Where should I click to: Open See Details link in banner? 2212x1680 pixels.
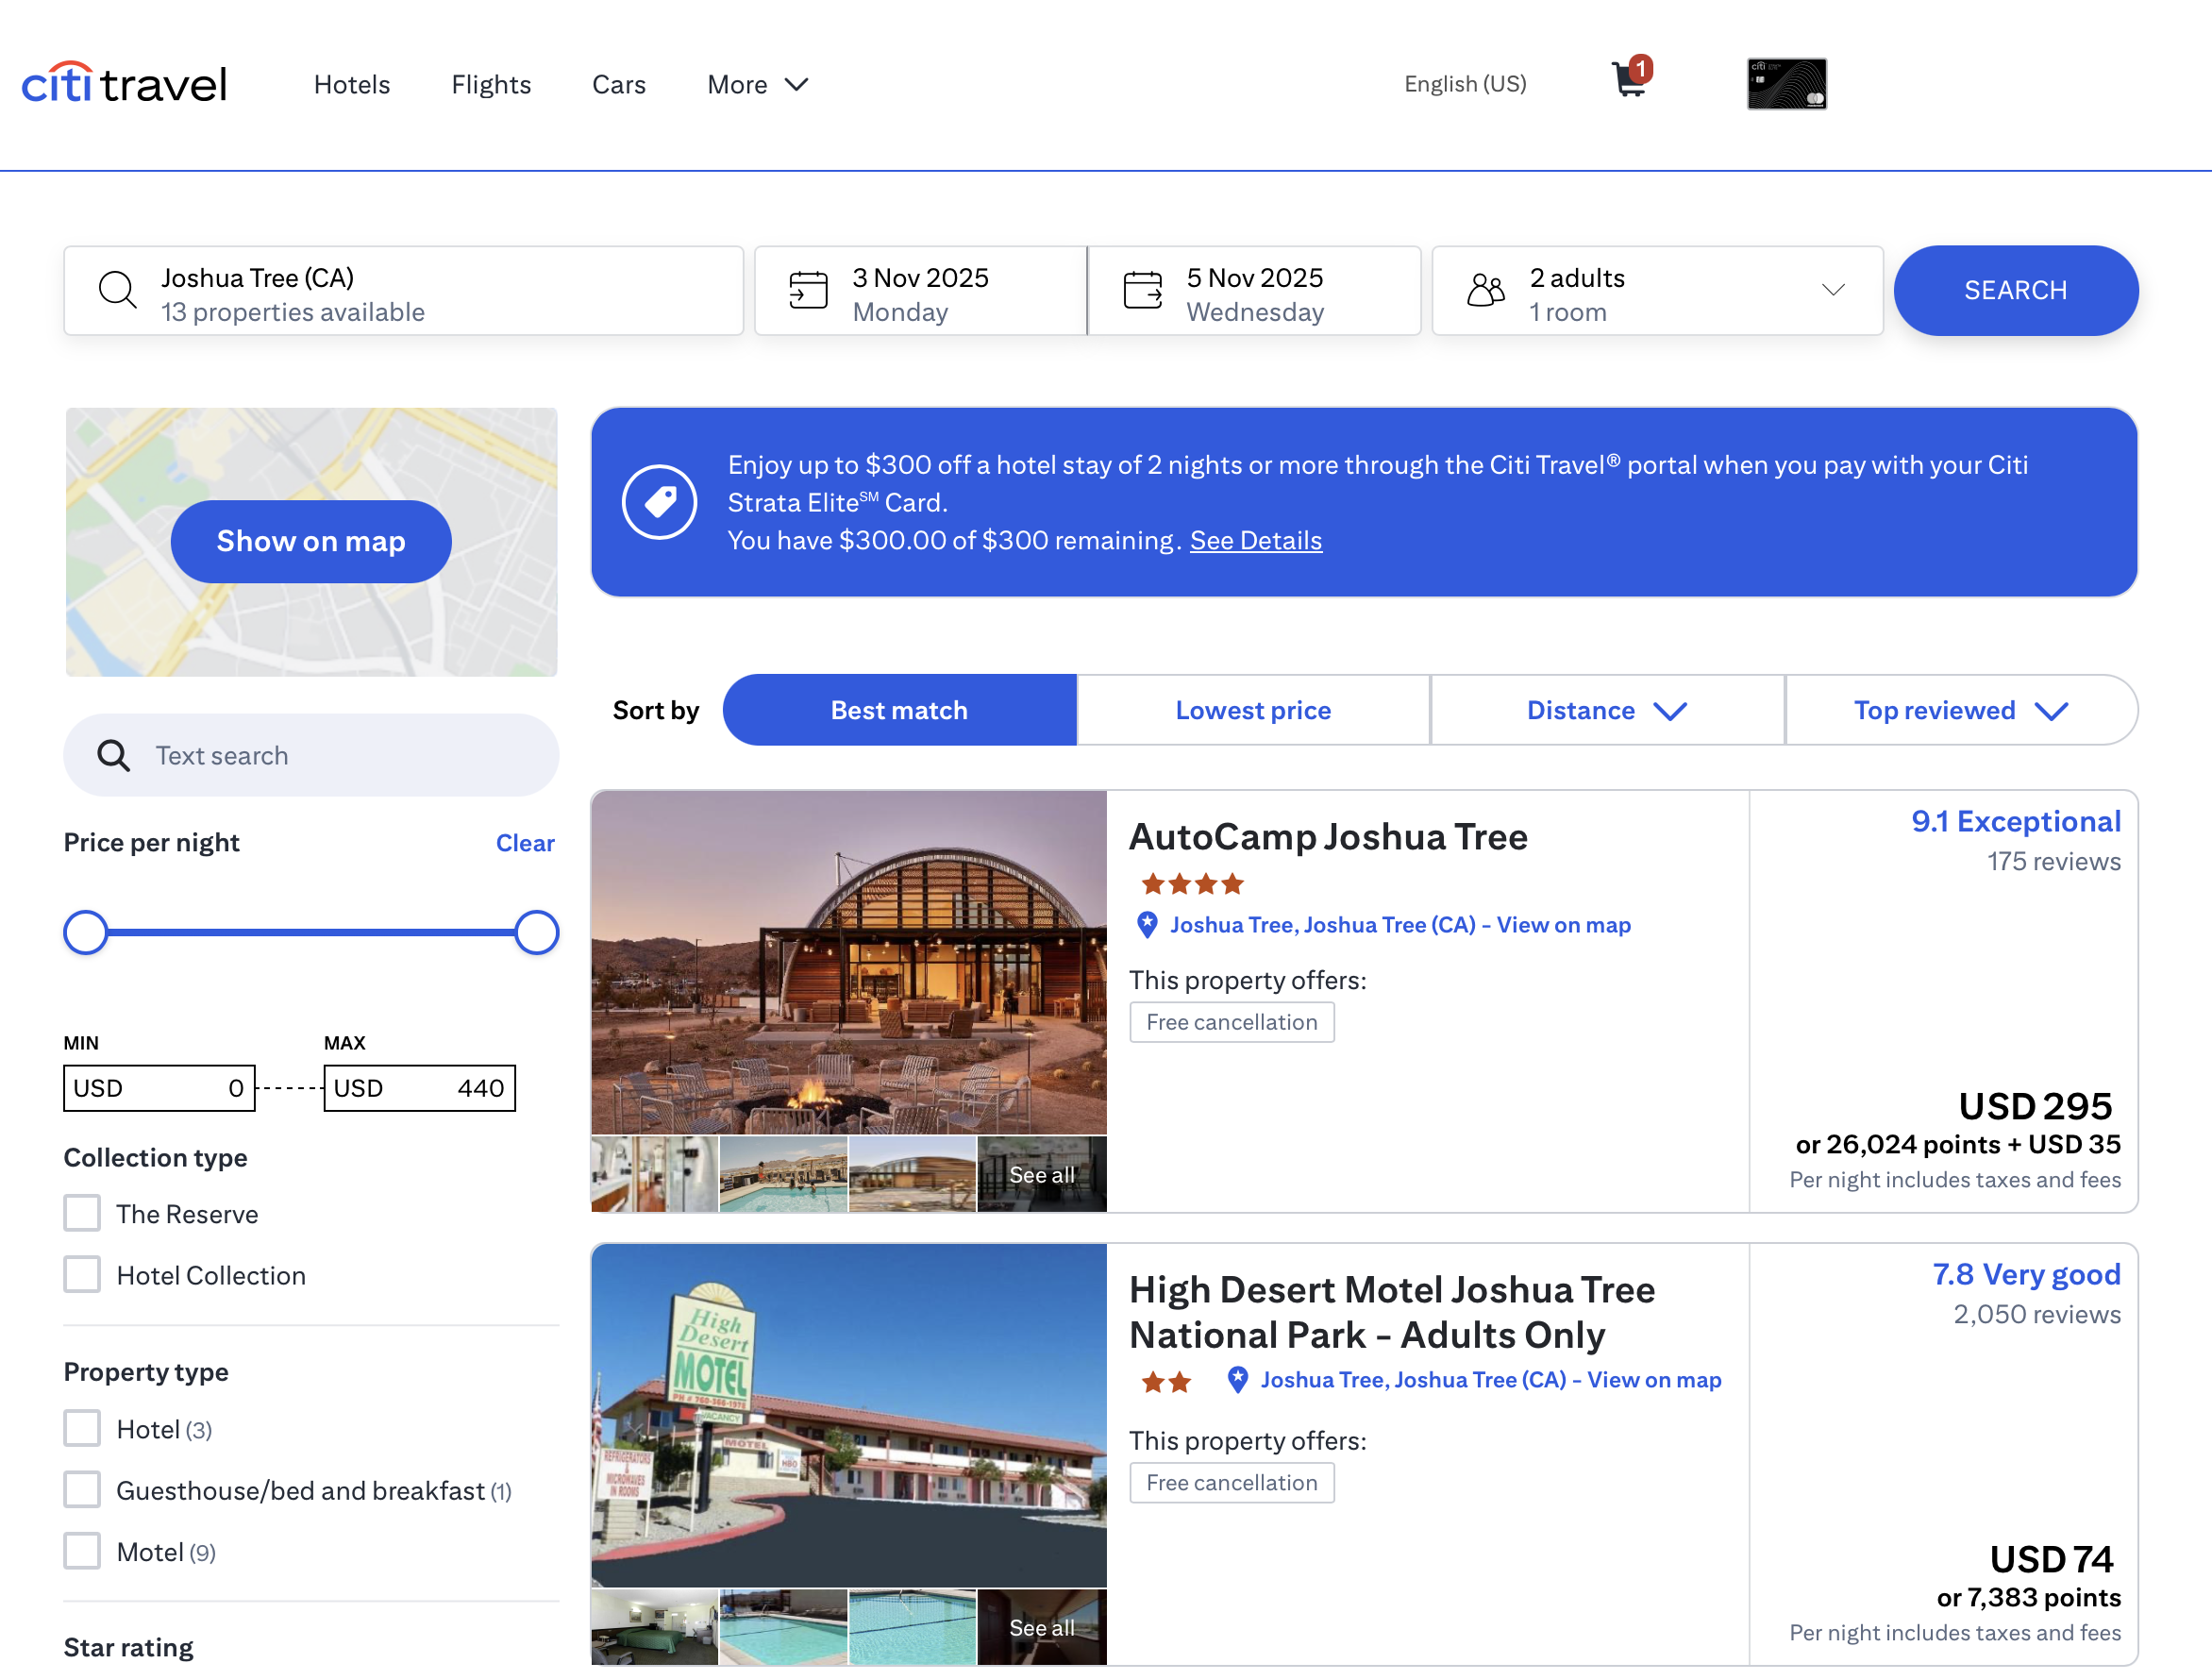[x=1256, y=541]
